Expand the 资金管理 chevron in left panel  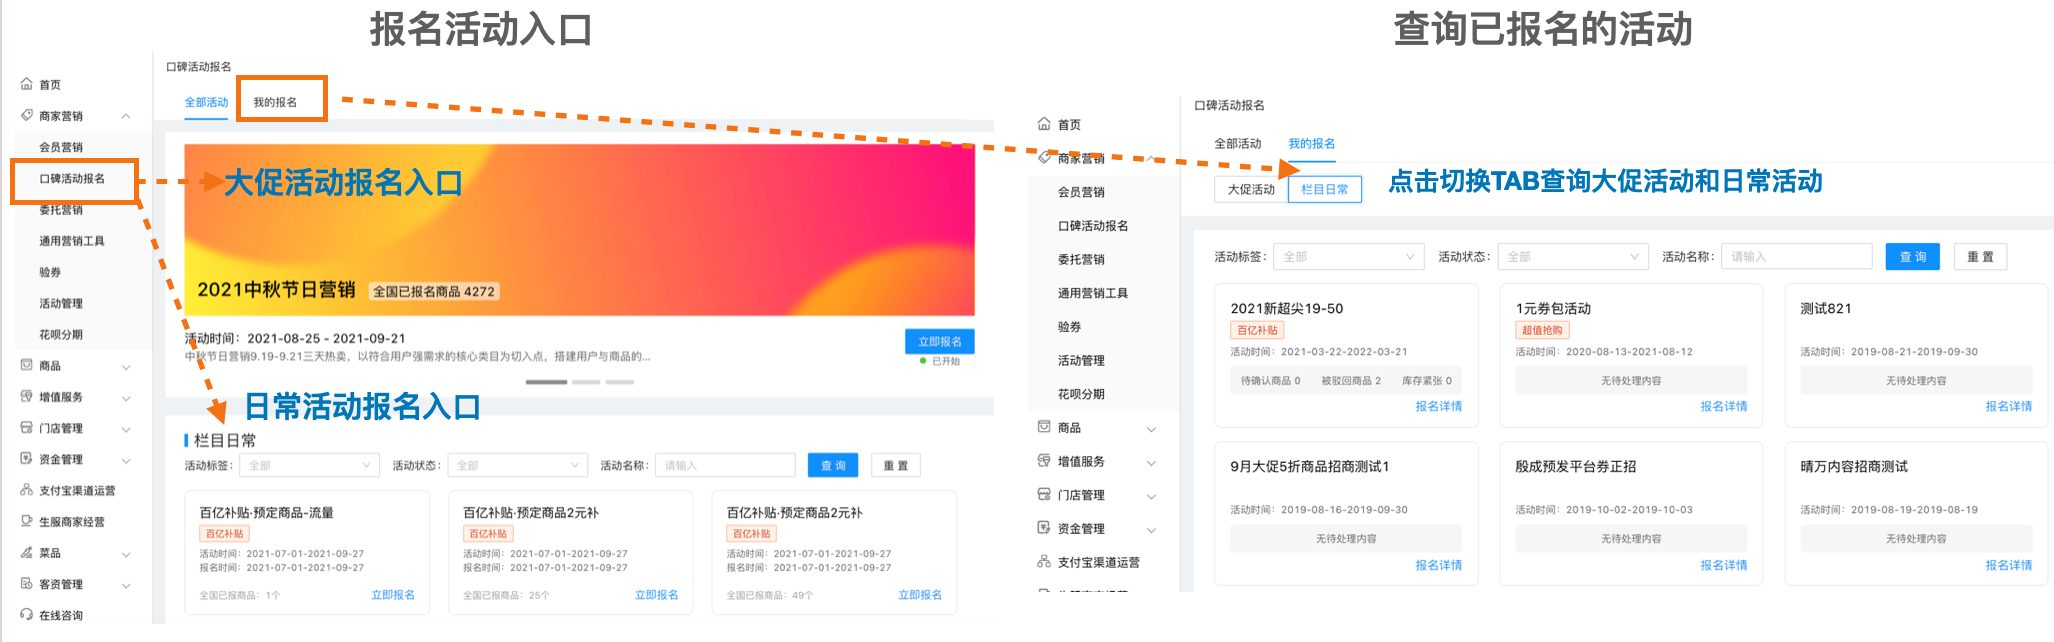pyautogui.click(x=126, y=461)
